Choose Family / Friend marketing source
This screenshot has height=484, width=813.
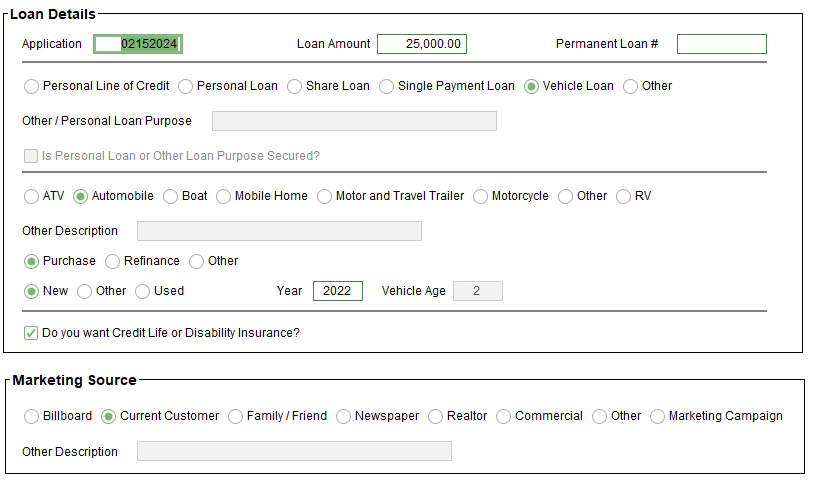coord(236,416)
